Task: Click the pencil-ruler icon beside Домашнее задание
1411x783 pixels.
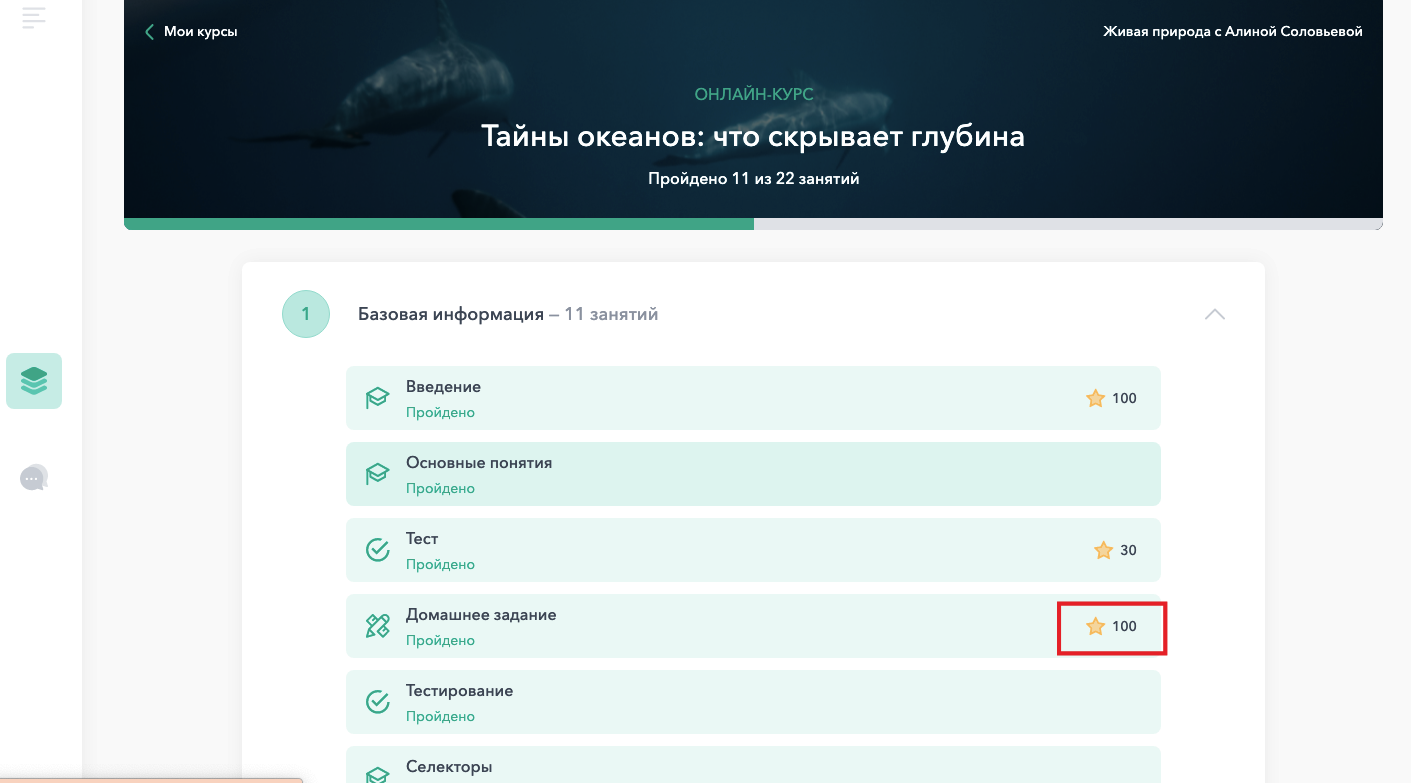Action: (x=377, y=626)
